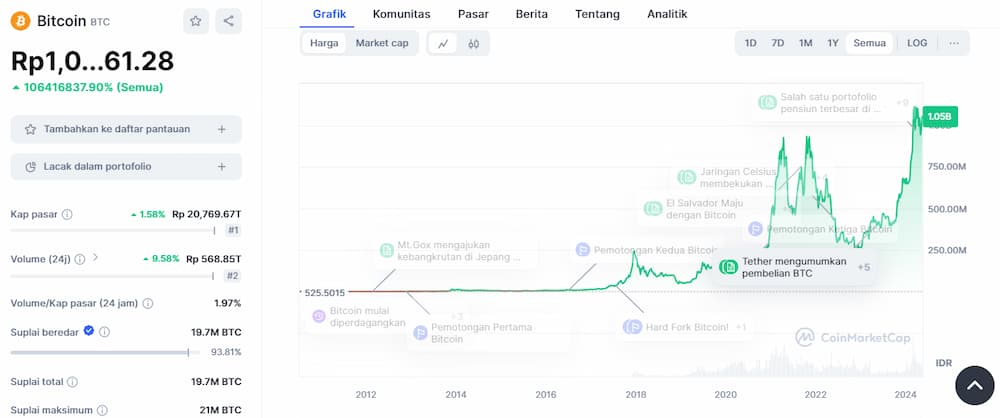Open the chart more-options ellipsis
This screenshot has height=418, width=1000.
tap(954, 43)
